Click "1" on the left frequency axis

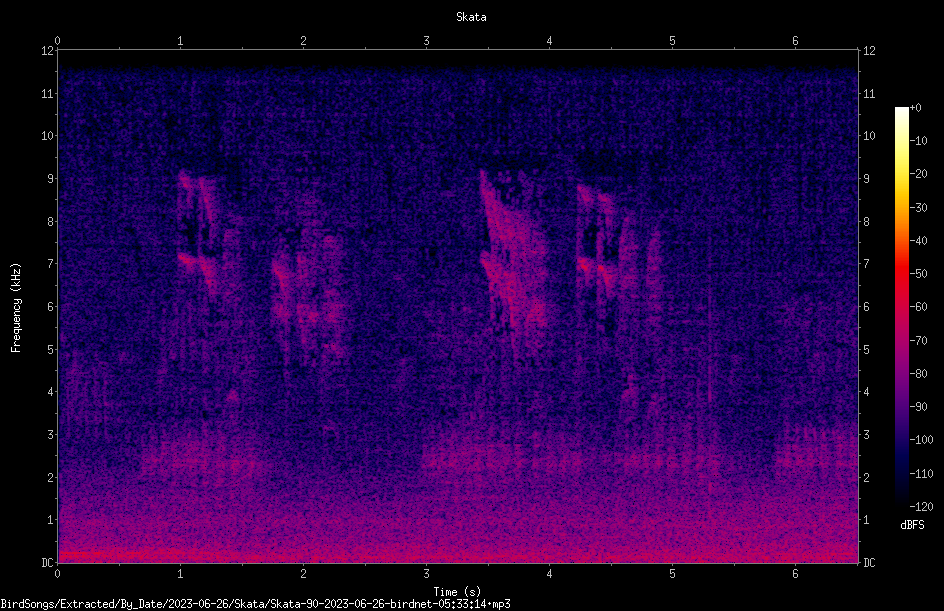click(51, 520)
